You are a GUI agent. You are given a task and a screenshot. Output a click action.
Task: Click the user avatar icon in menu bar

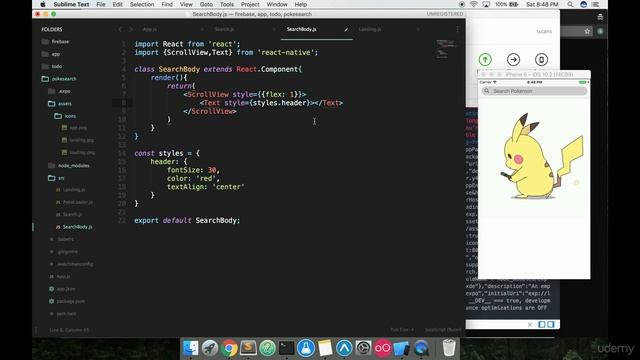pyautogui.click(x=583, y=4)
